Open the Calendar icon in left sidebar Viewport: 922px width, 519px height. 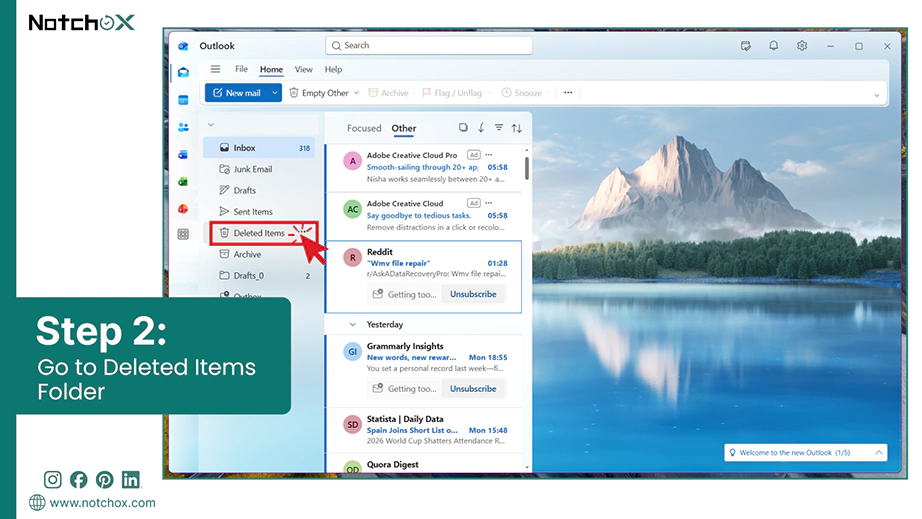(x=183, y=100)
